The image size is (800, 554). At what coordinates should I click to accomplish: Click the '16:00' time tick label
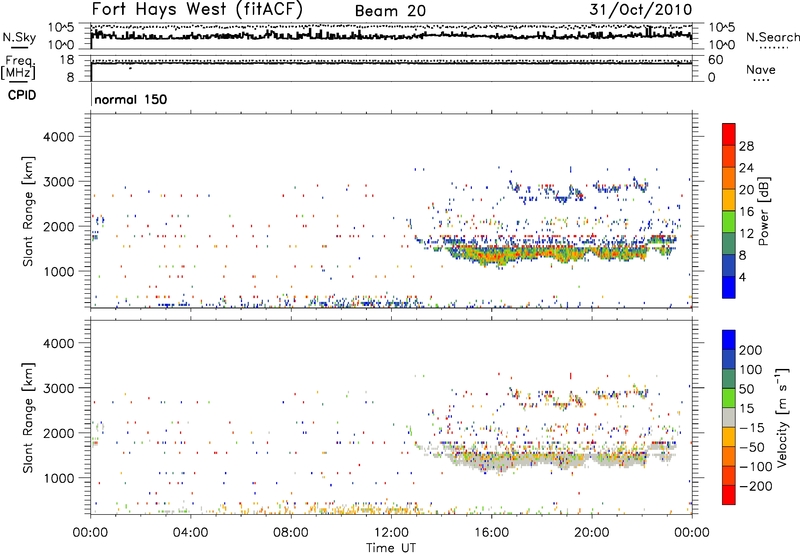pyautogui.click(x=491, y=533)
